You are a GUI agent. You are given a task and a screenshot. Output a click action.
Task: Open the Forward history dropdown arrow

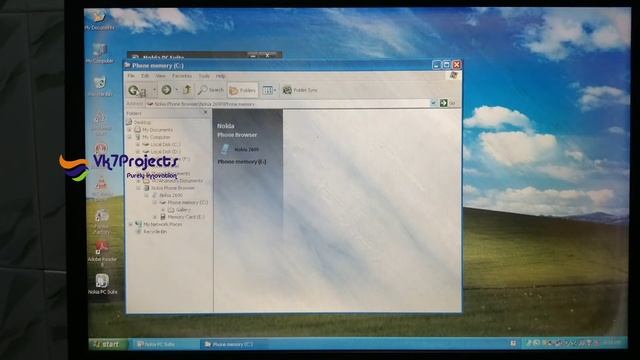point(176,90)
